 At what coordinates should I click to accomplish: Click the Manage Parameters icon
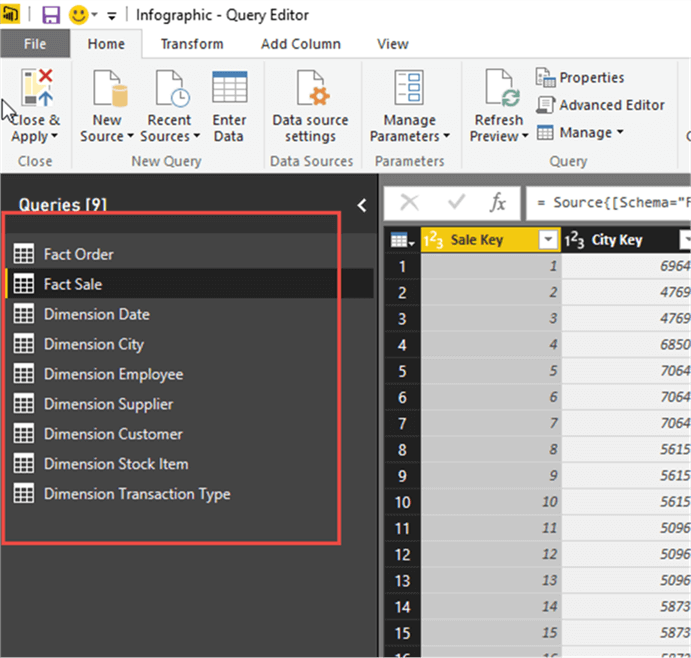409,87
